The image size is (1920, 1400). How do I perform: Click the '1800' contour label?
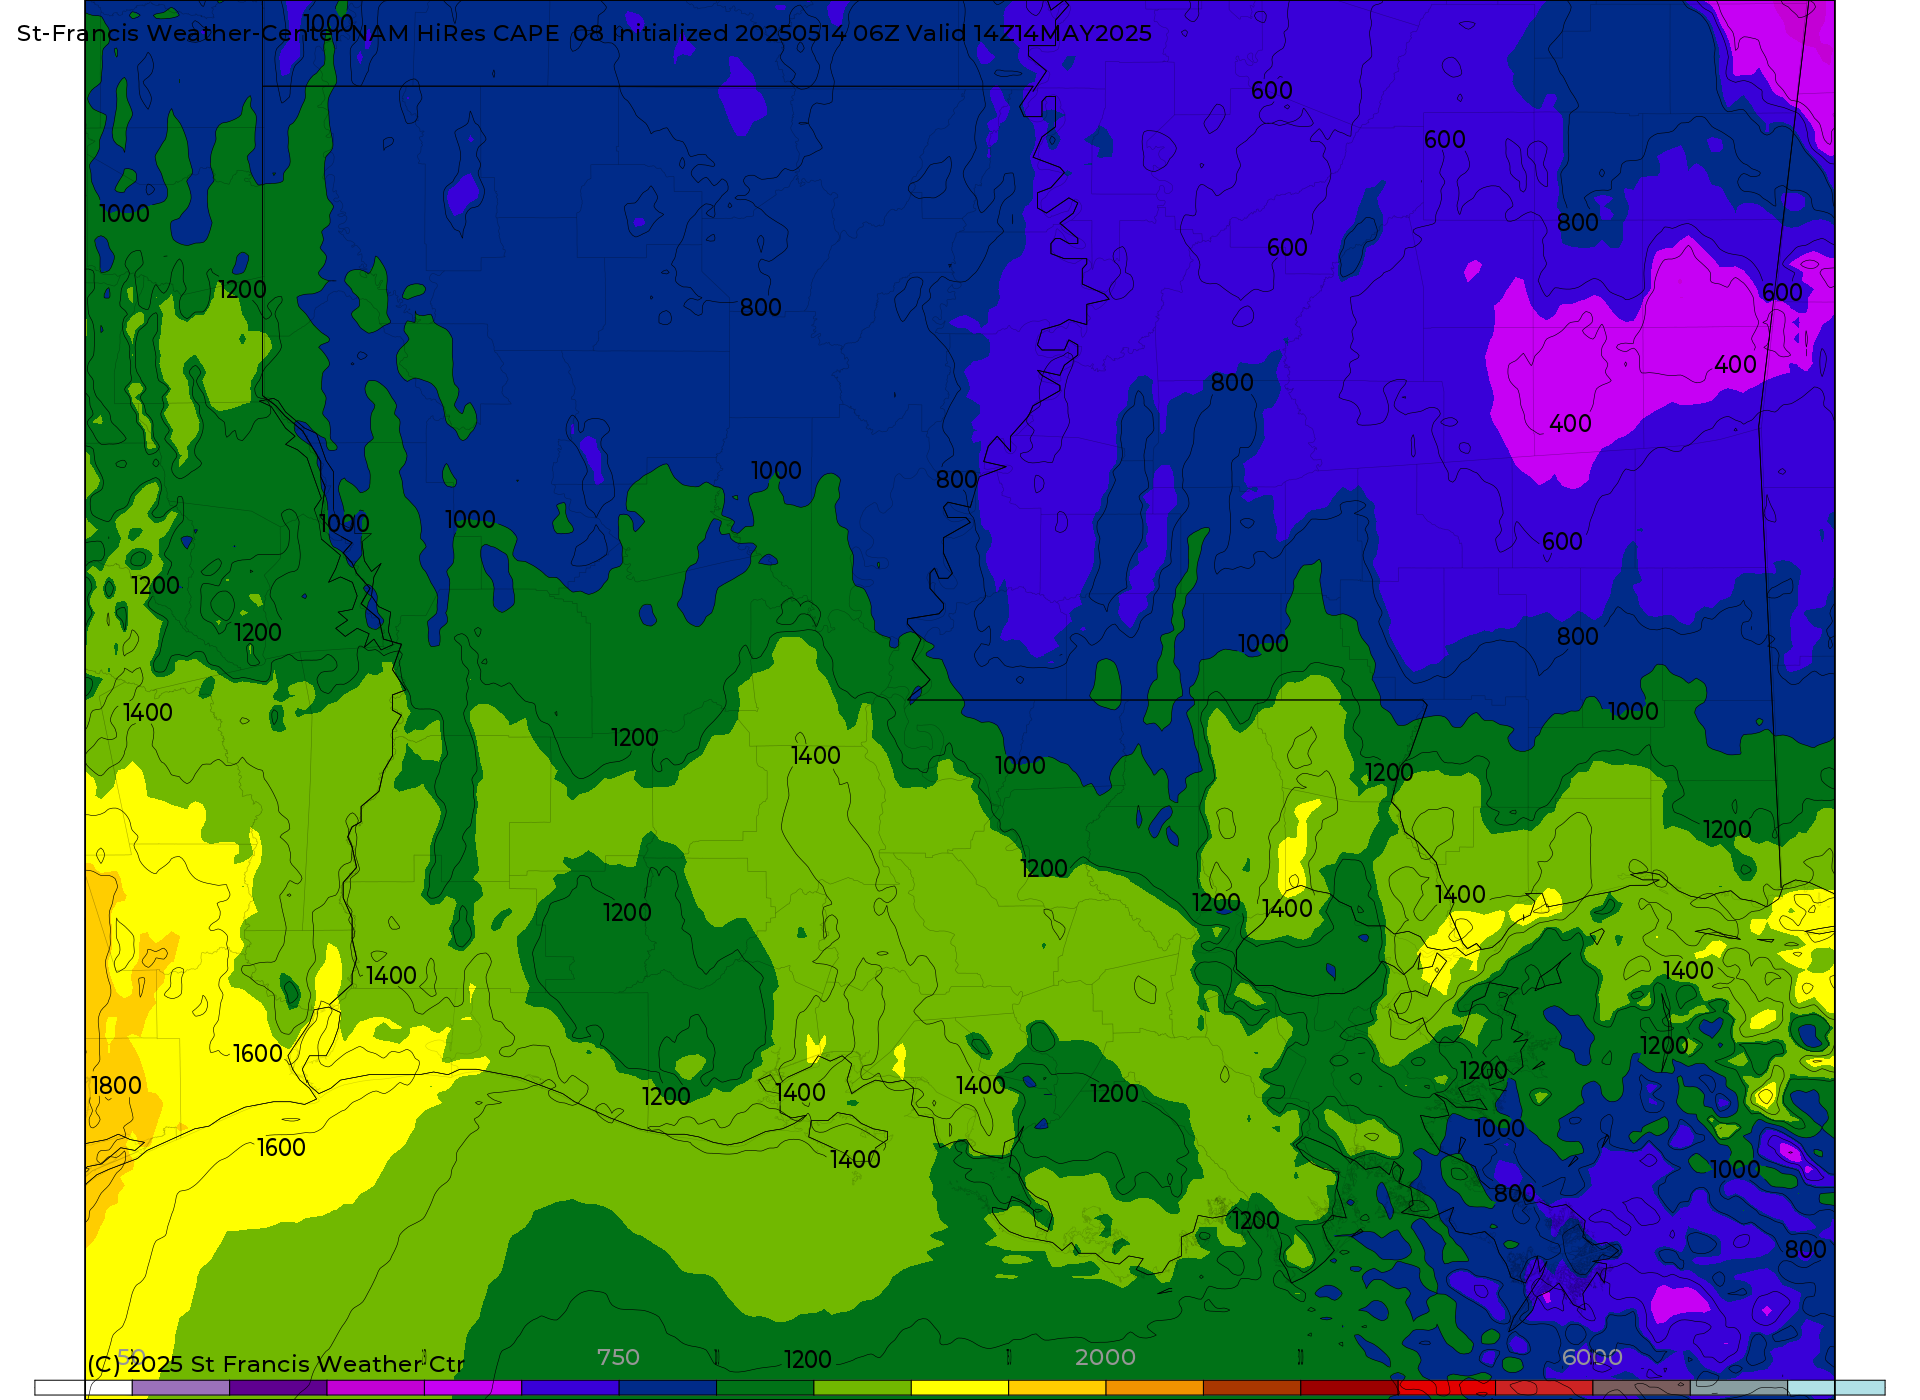pyautogui.click(x=116, y=1086)
